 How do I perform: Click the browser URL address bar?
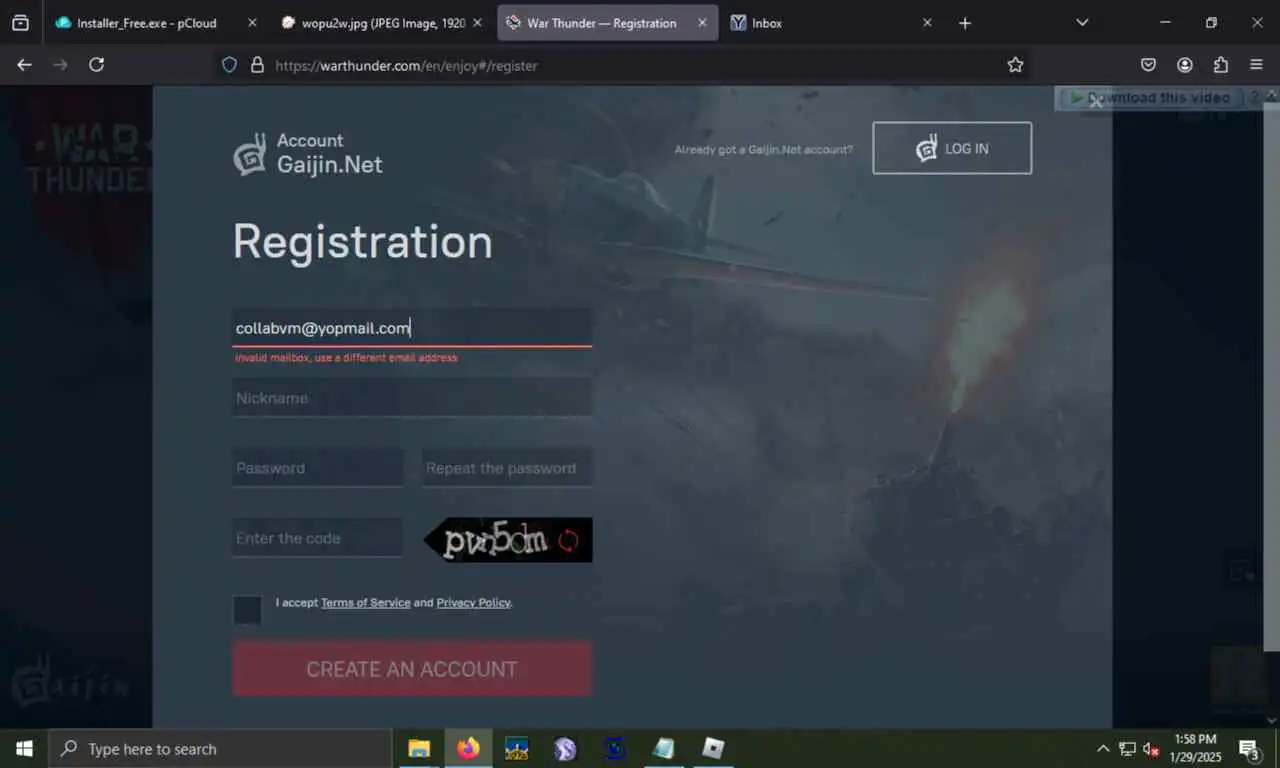tap(620, 65)
